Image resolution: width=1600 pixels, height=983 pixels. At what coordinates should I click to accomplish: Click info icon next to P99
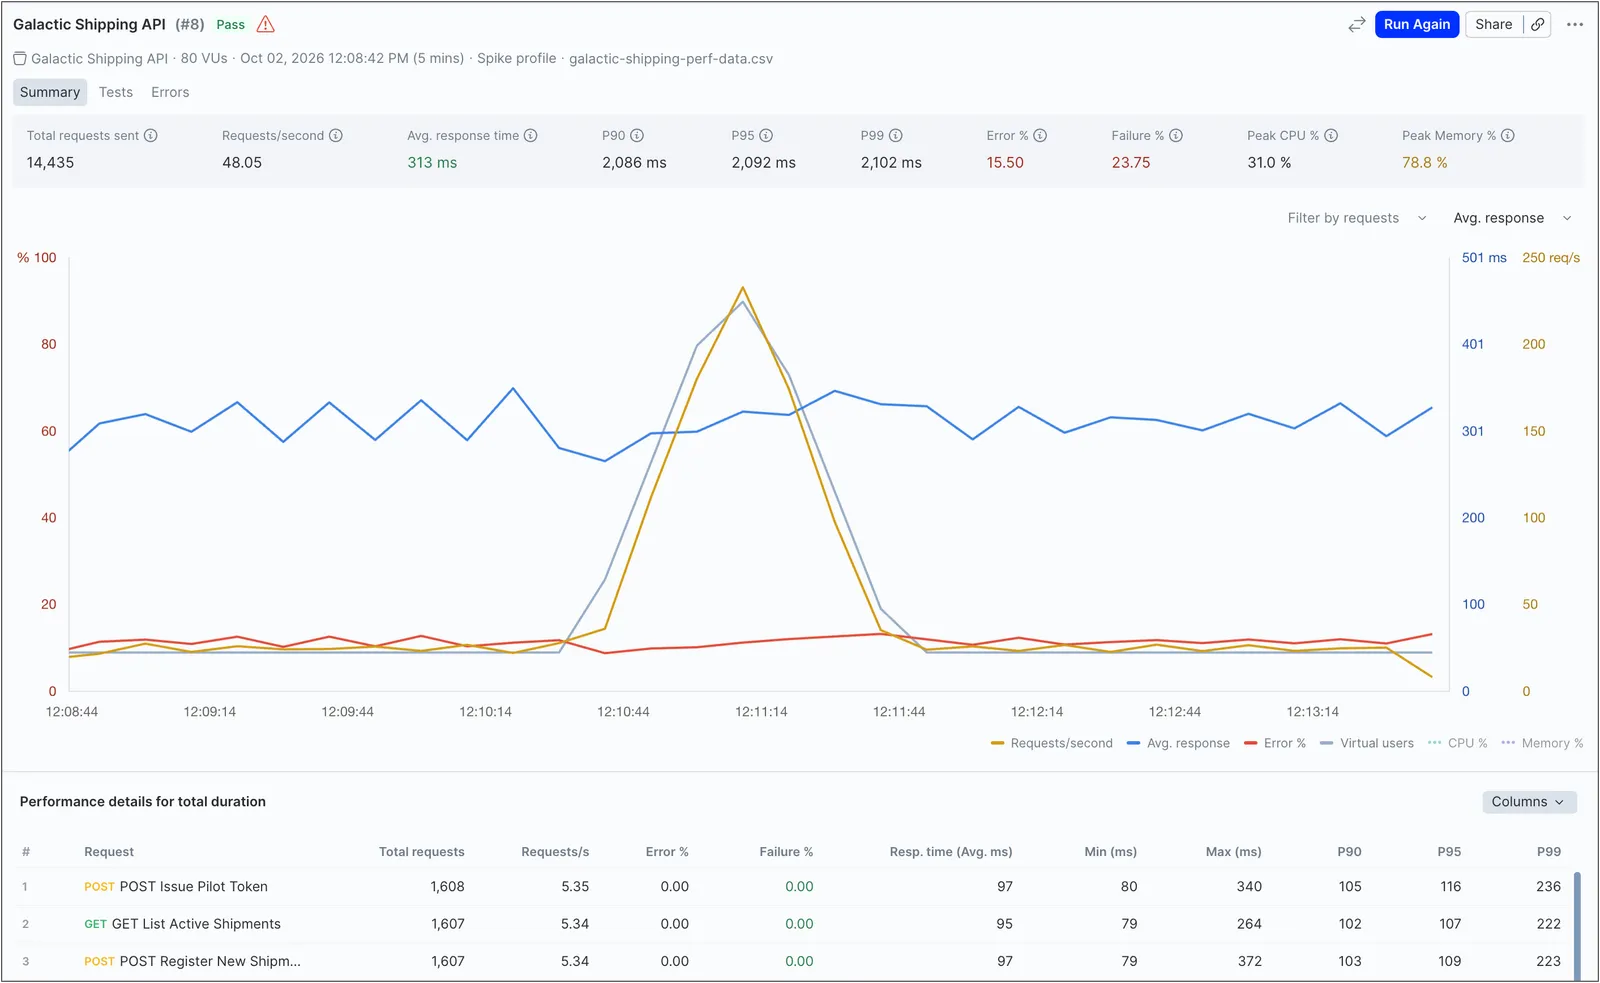pos(896,136)
